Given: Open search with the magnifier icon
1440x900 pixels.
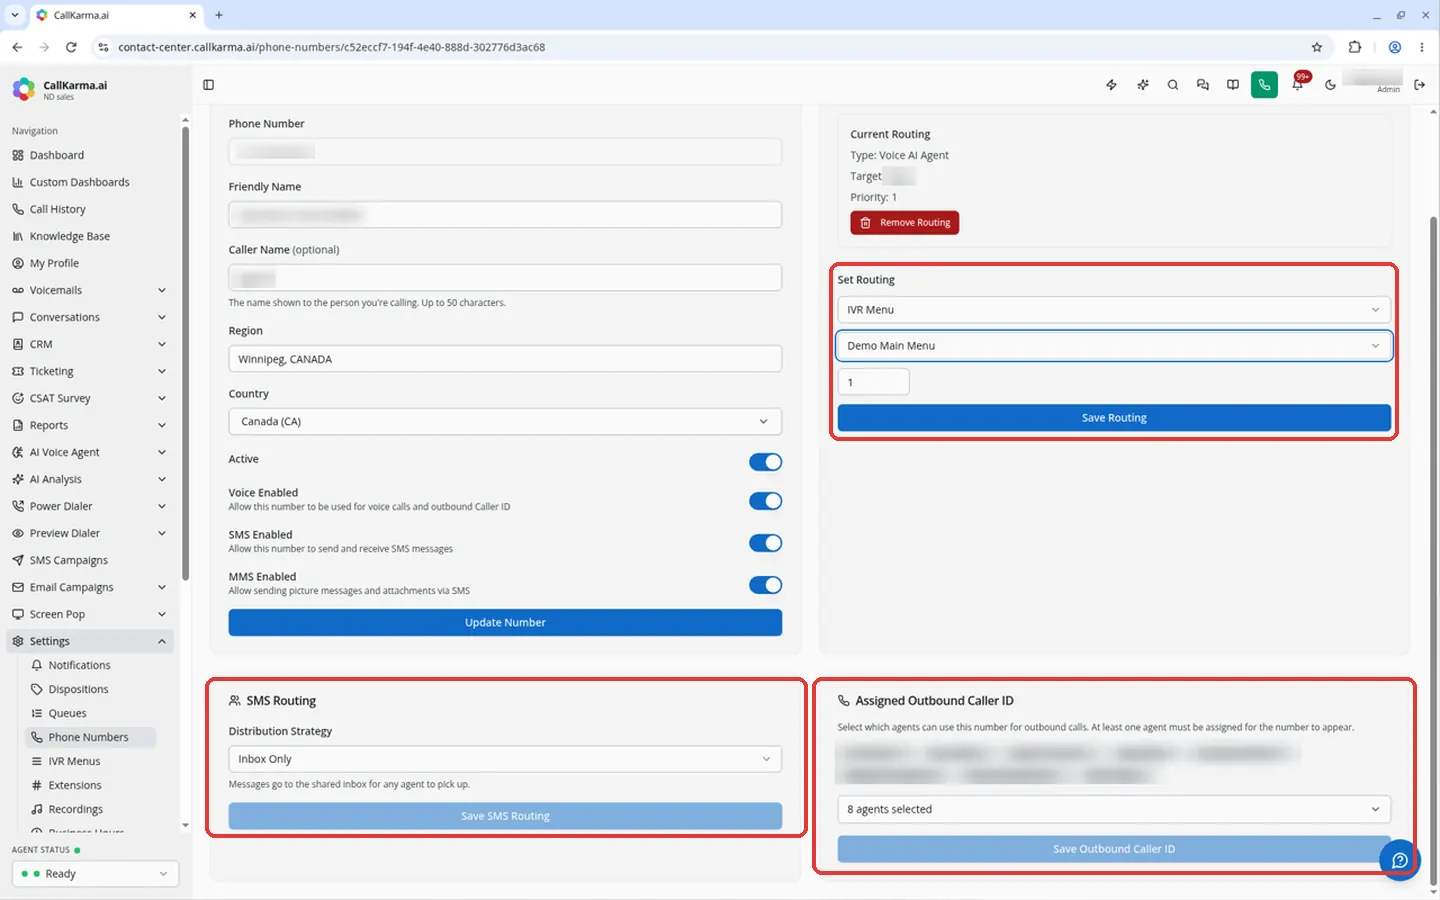Looking at the screenshot, I should 1173,85.
